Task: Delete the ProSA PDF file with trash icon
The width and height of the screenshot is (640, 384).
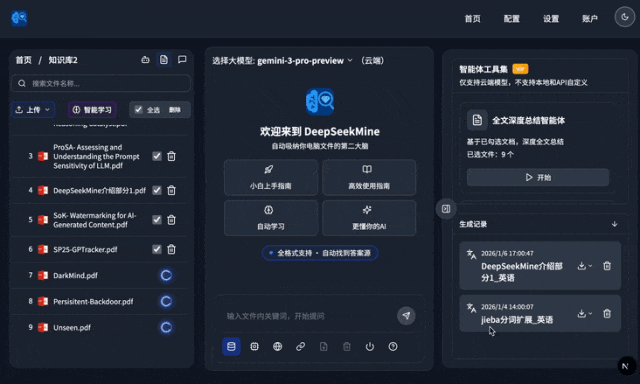Action: pos(171,156)
